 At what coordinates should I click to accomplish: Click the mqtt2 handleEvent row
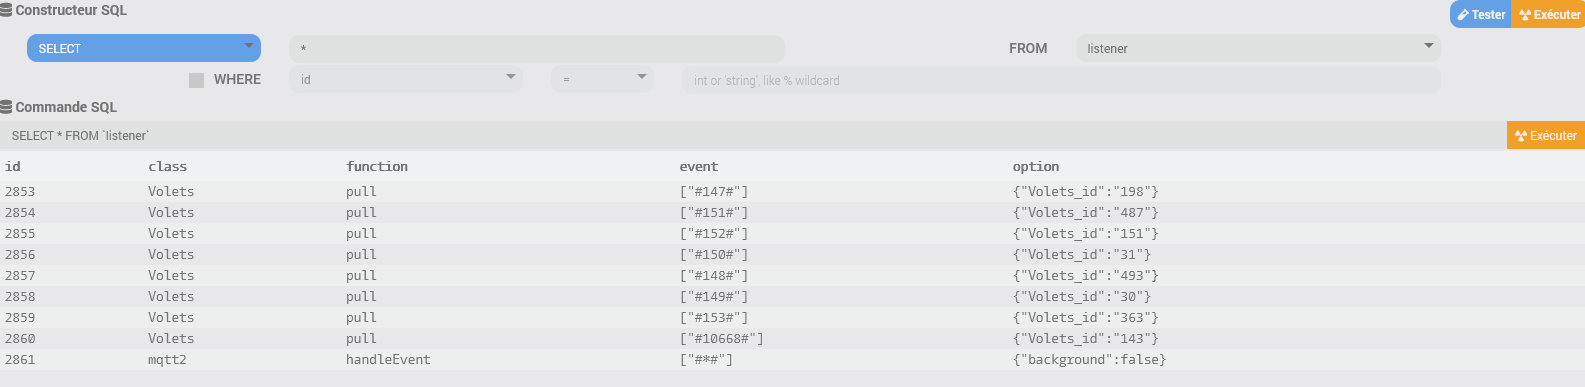[792, 359]
